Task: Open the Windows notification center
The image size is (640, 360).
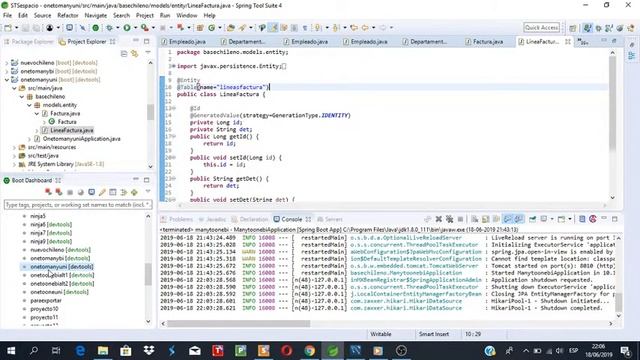Action: [626, 351]
